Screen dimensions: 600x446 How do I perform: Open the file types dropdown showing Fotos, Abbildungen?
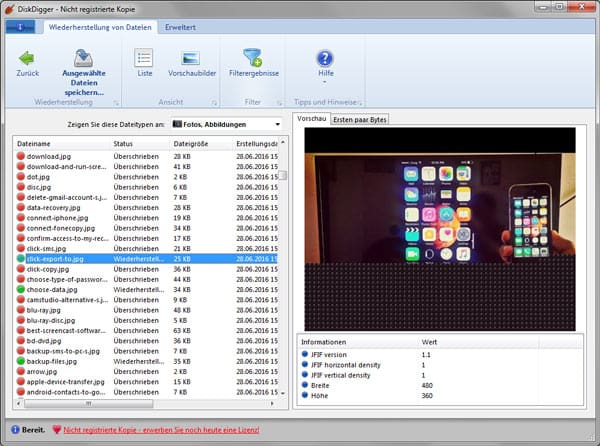tap(226, 124)
